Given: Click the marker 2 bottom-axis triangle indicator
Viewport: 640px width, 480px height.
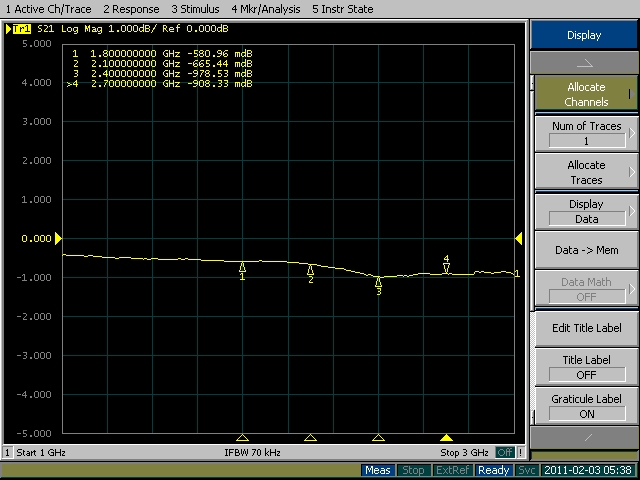Looking at the screenshot, I should [311, 438].
